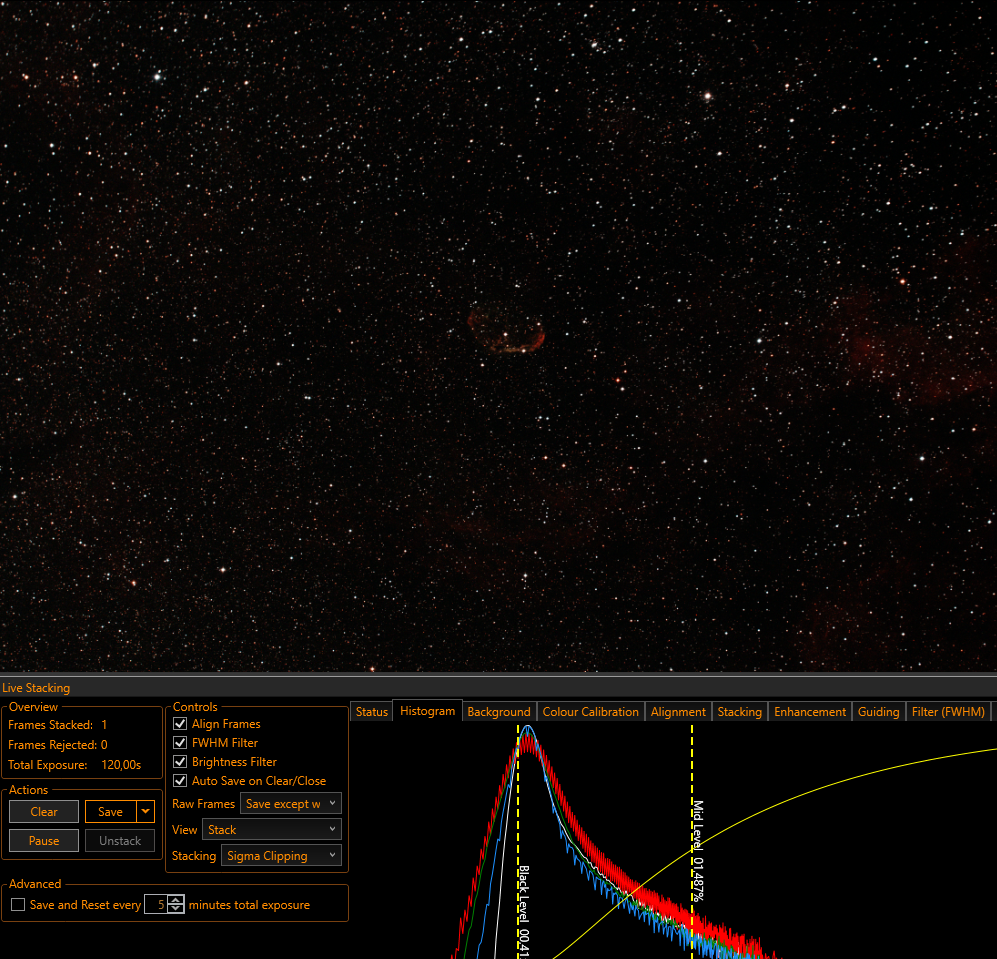Click the stepper up arrow for minutes
The width and height of the screenshot is (997, 959).
176,900
